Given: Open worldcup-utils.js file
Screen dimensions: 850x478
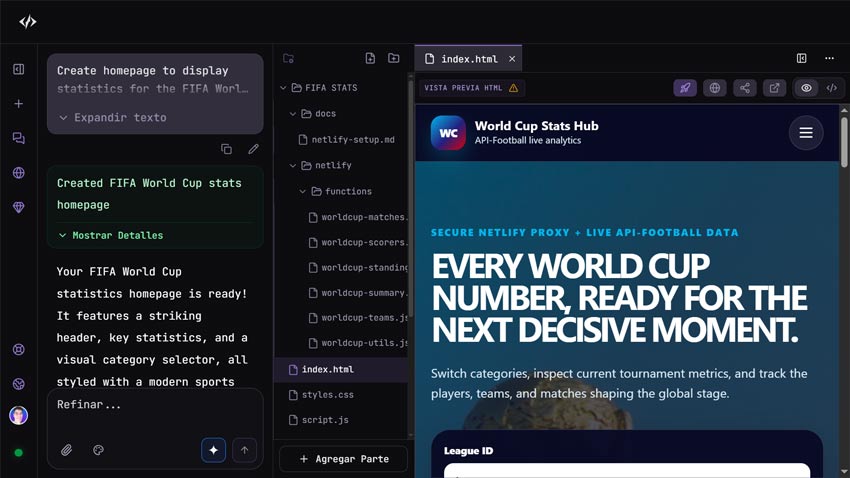Looking at the screenshot, I should [x=358, y=343].
